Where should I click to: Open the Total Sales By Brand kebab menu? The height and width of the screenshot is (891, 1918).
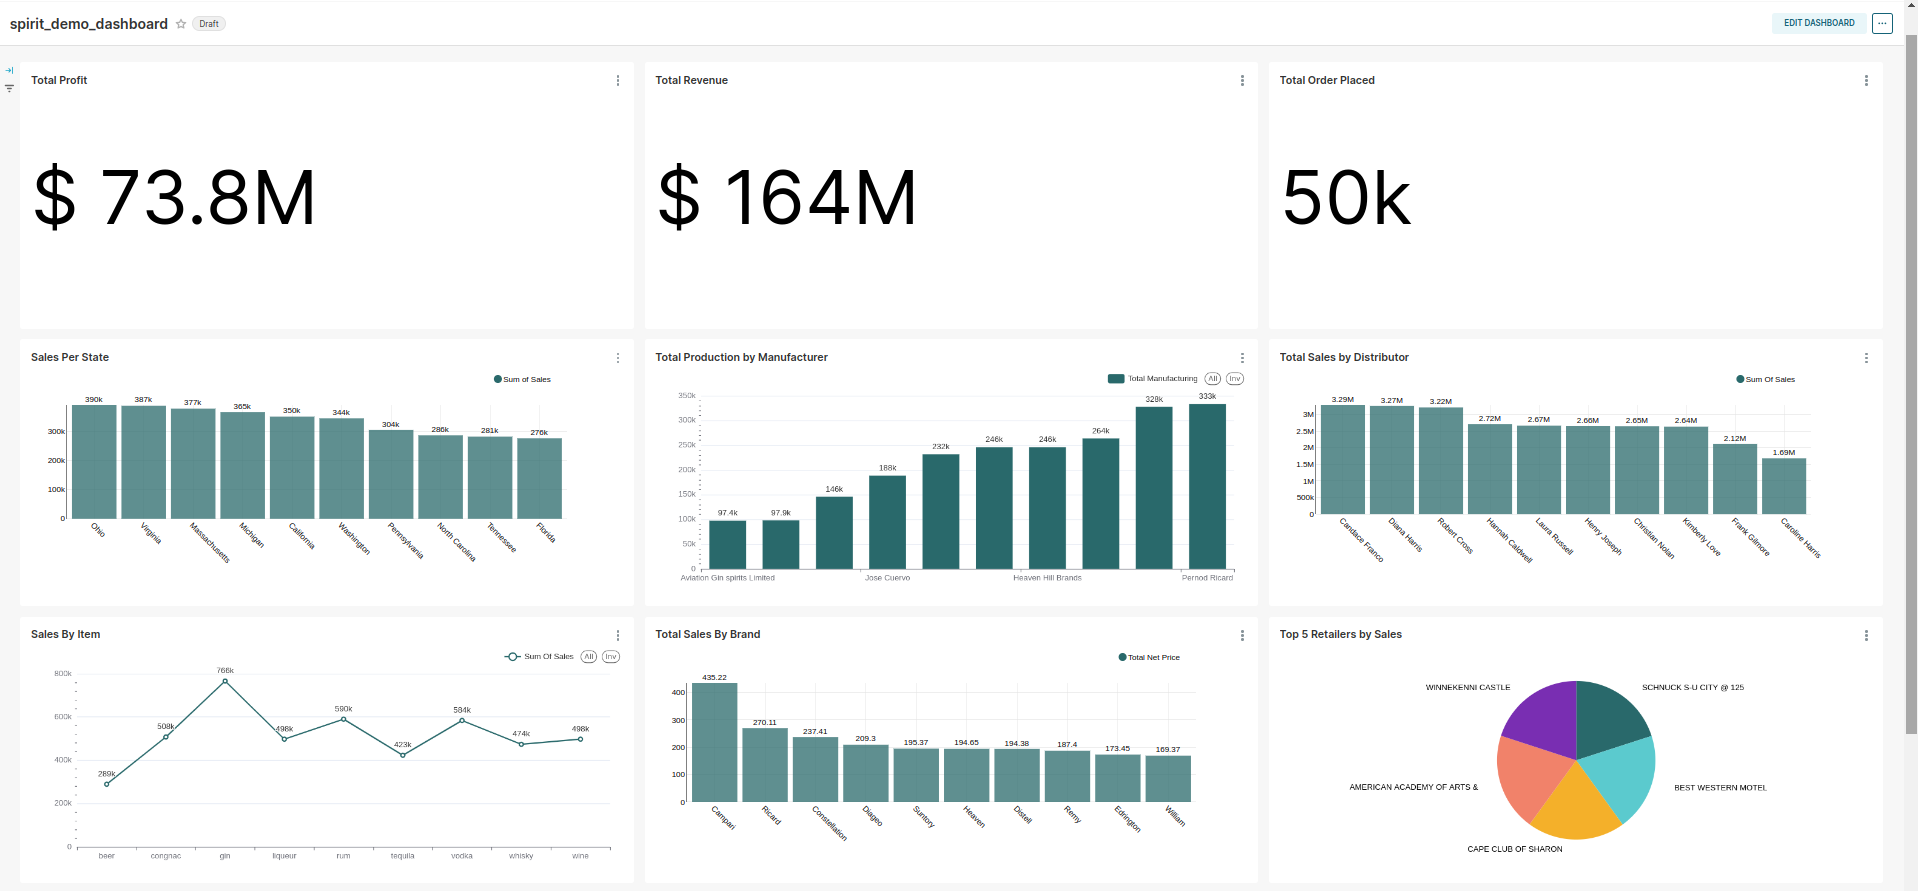point(1242,635)
